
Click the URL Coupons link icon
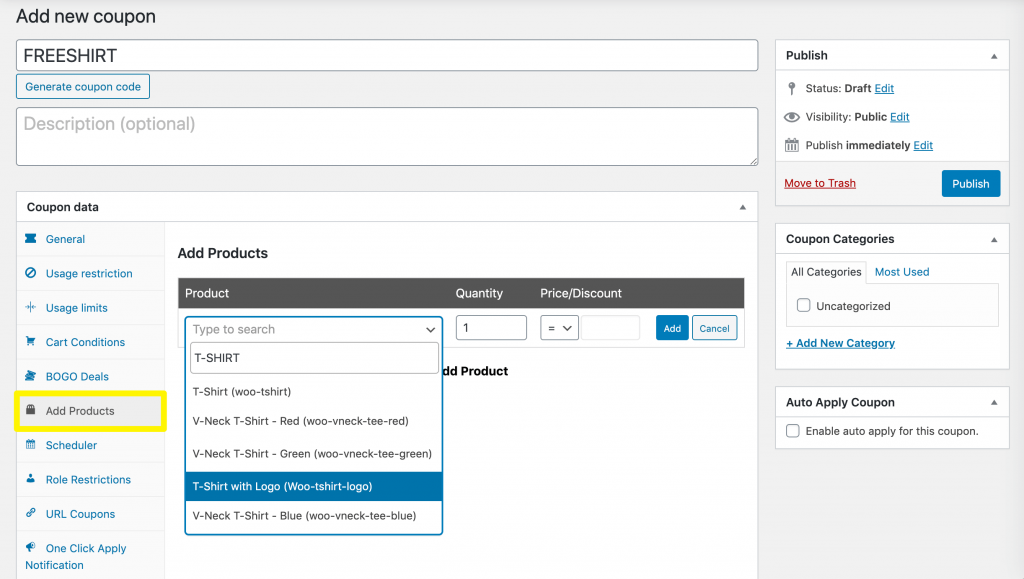coord(30,514)
